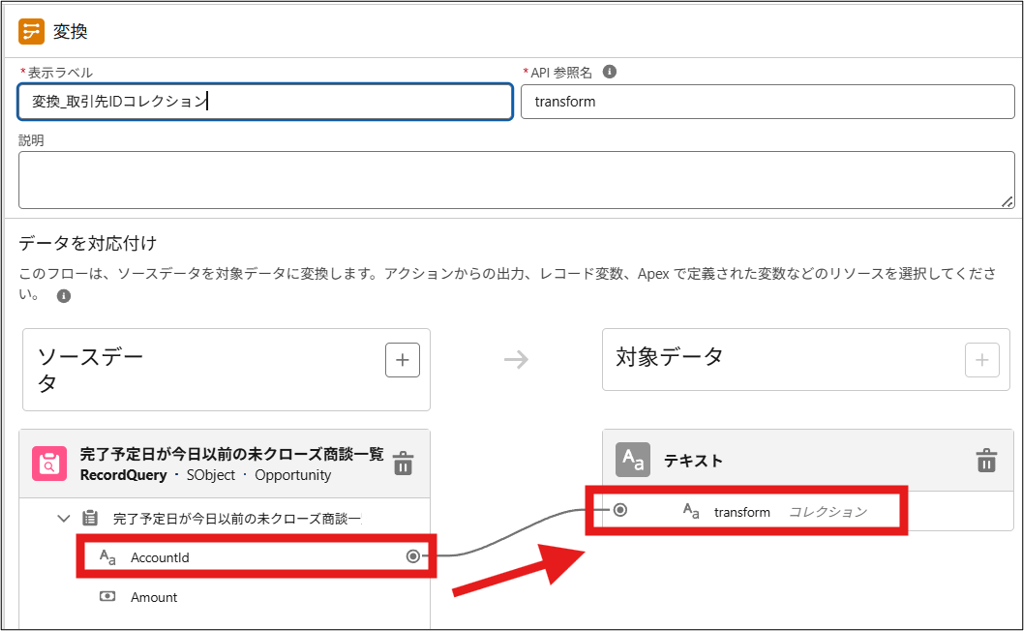This screenshot has height=631, width=1024.
Task: Click the Aa text type icon beside AccountId
Action: pyautogui.click(x=108, y=557)
